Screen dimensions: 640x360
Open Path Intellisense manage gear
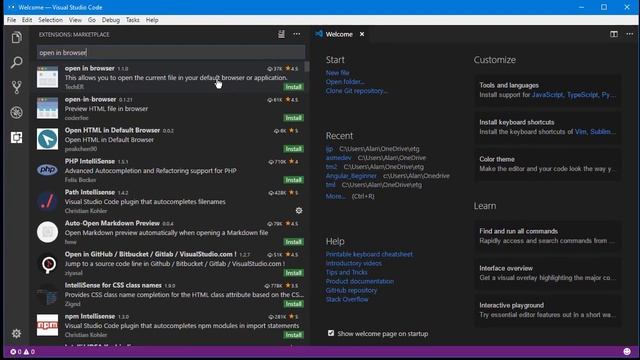pos(299,211)
